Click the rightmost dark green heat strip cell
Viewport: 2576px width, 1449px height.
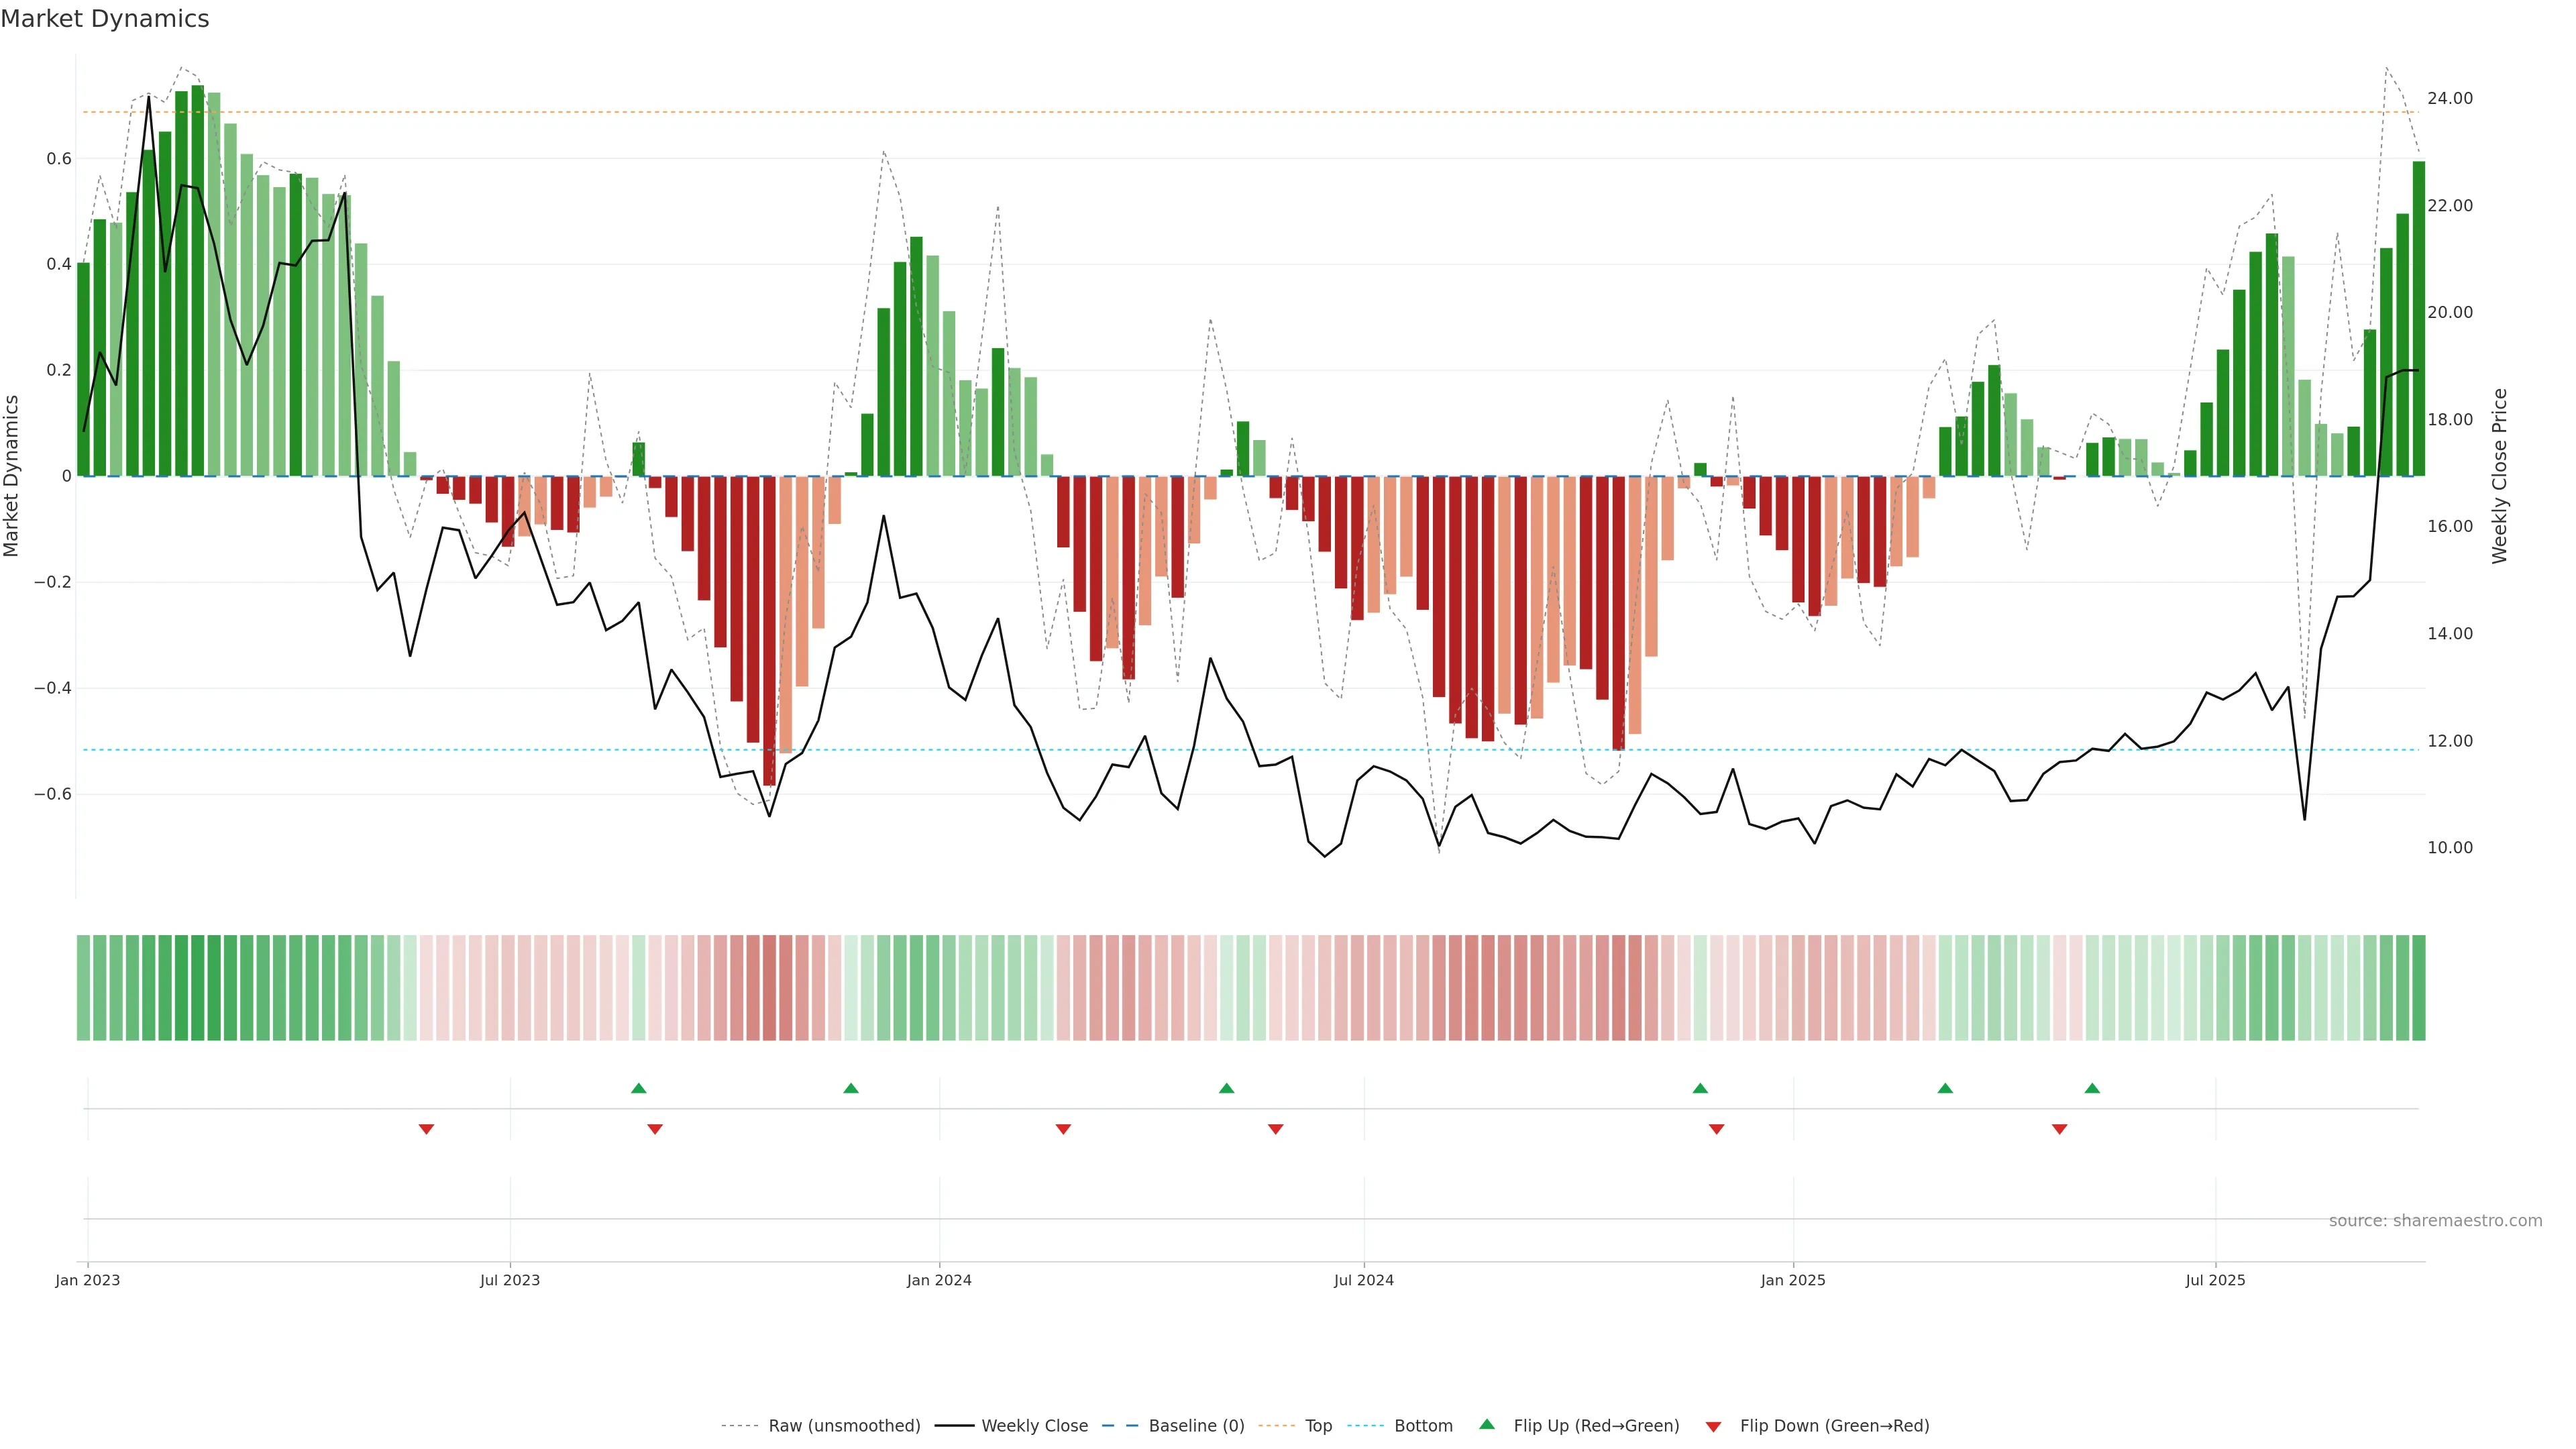click(x=2418, y=988)
